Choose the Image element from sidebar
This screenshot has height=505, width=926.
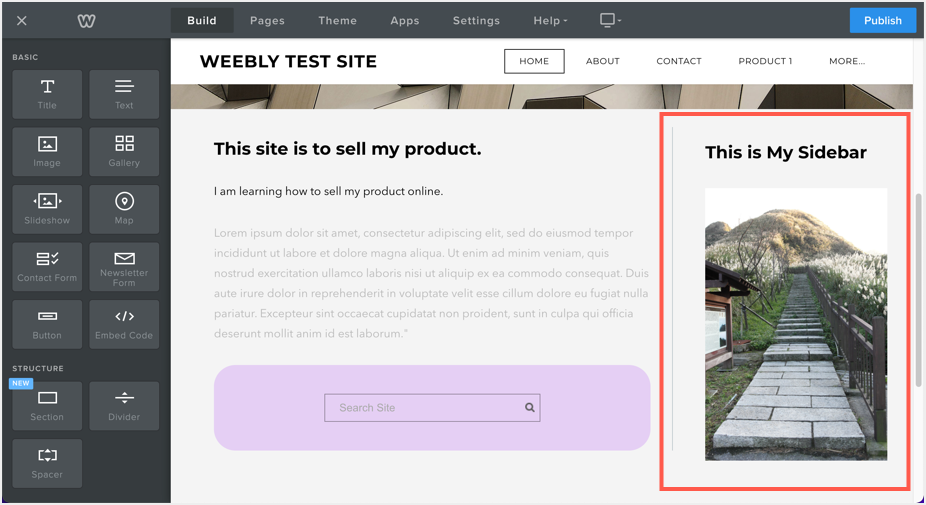47,151
